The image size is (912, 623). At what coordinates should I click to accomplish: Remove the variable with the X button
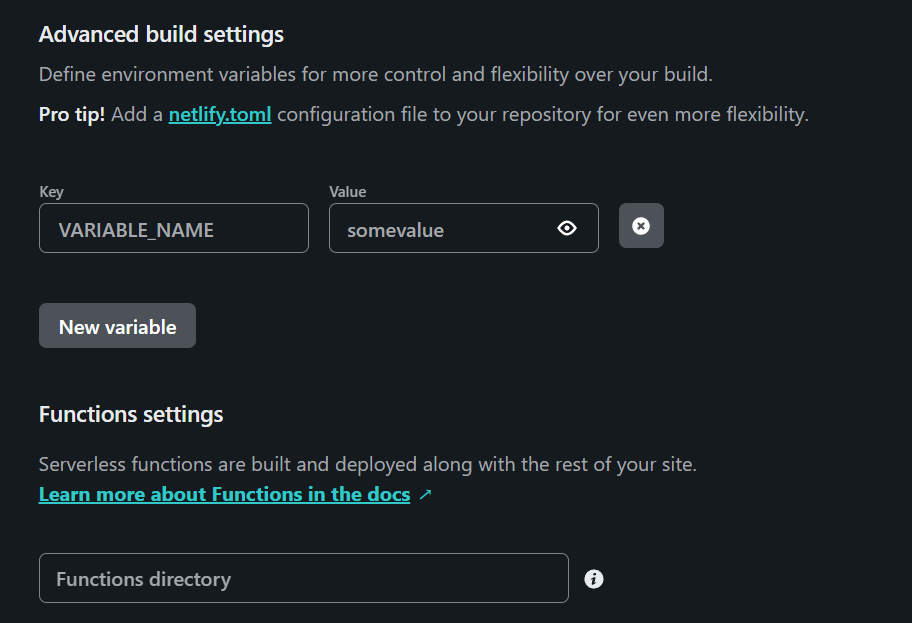click(641, 226)
